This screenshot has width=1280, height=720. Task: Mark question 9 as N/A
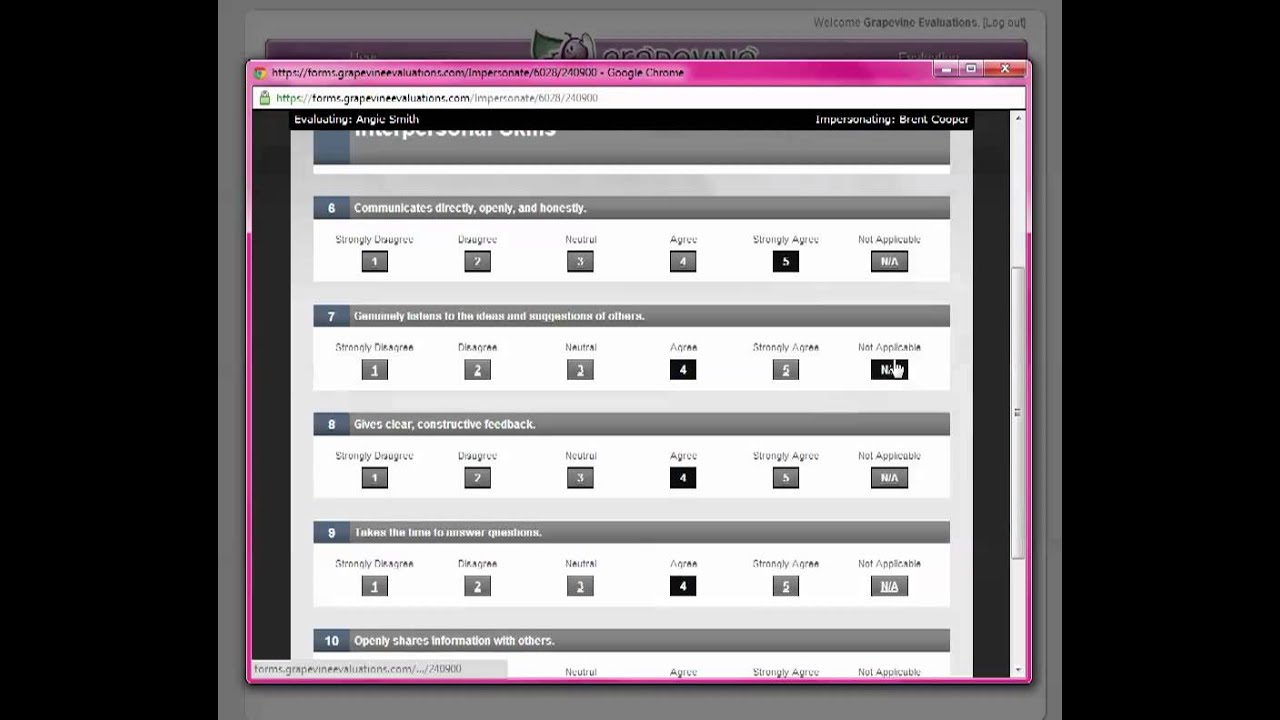click(x=889, y=586)
